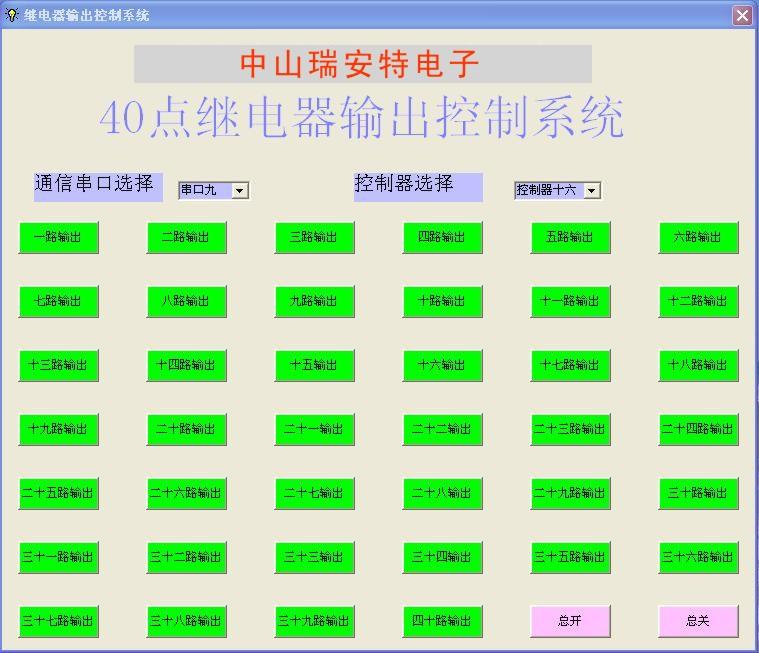Toggle the 三路输出 relay button
Viewport: 759px width, 653px height.
(315, 237)
